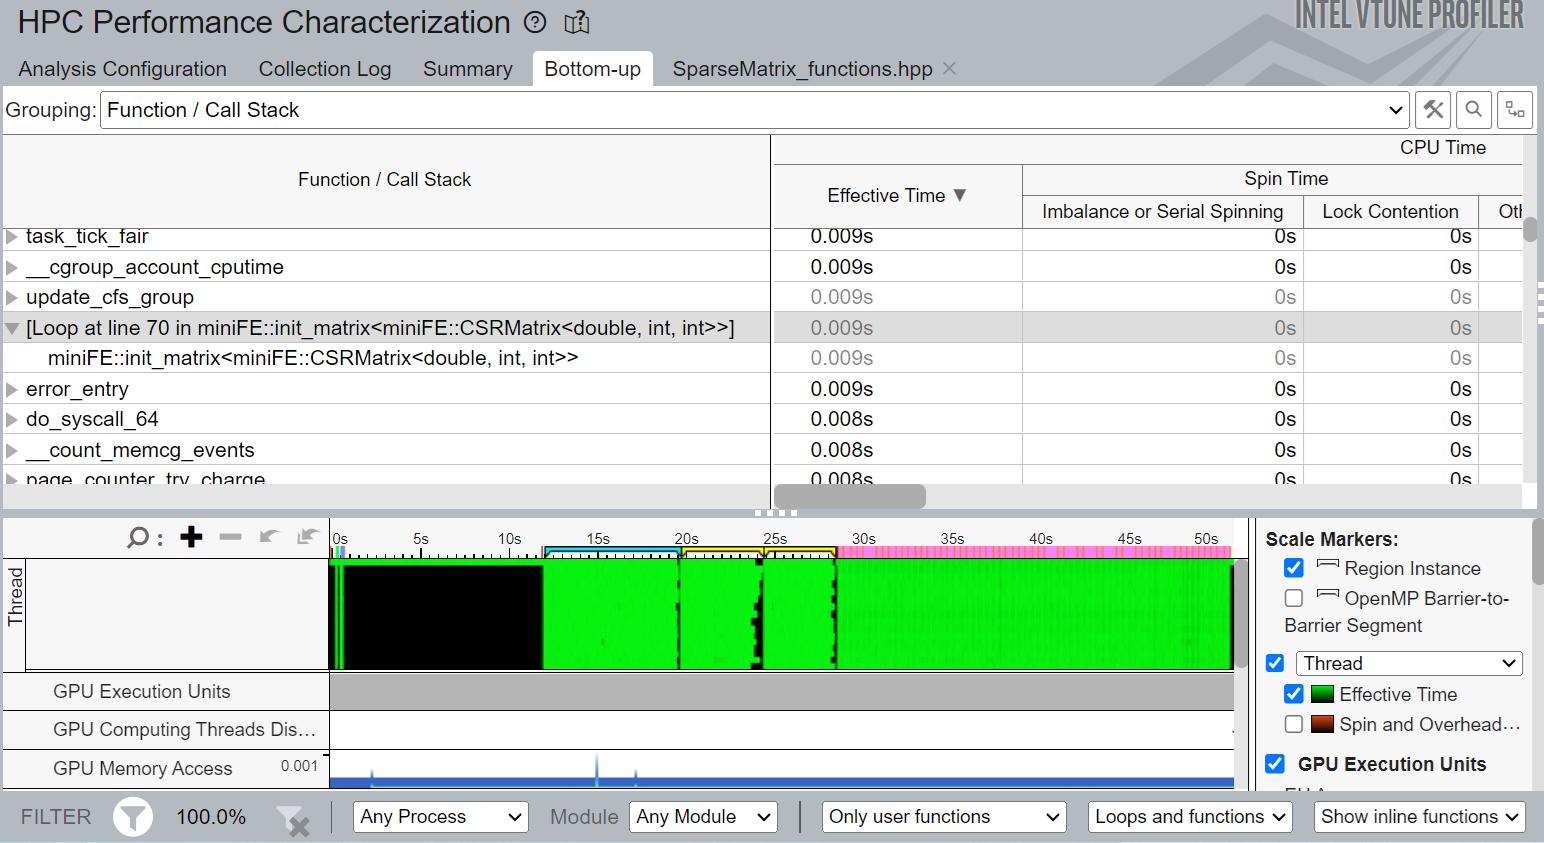1544x843 pixels.
Task: Expand the task_tick_fair row
Action: pyautogui.click(x=12, y=237)
